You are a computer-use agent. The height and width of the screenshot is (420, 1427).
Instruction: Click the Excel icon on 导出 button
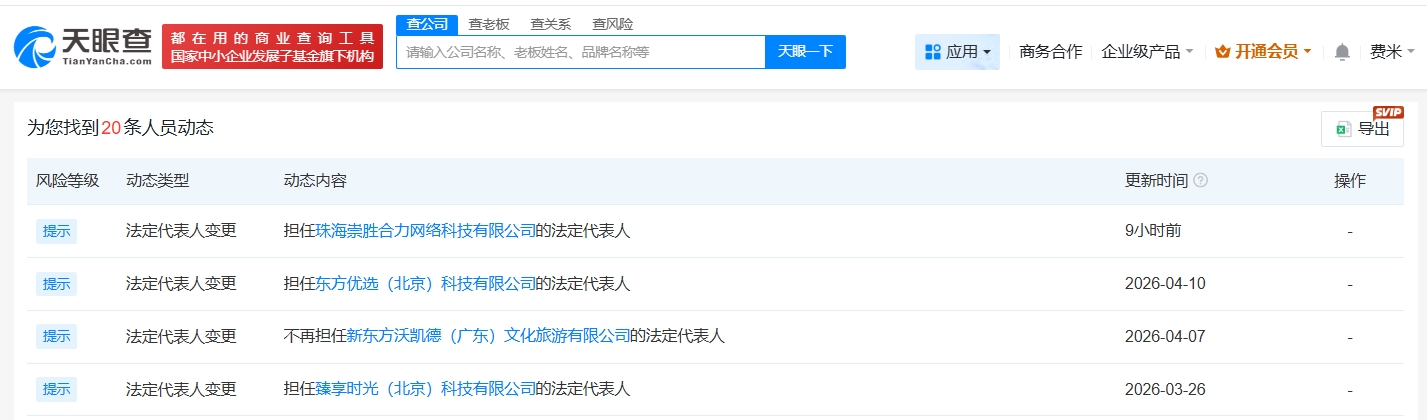click(1343, 129)
